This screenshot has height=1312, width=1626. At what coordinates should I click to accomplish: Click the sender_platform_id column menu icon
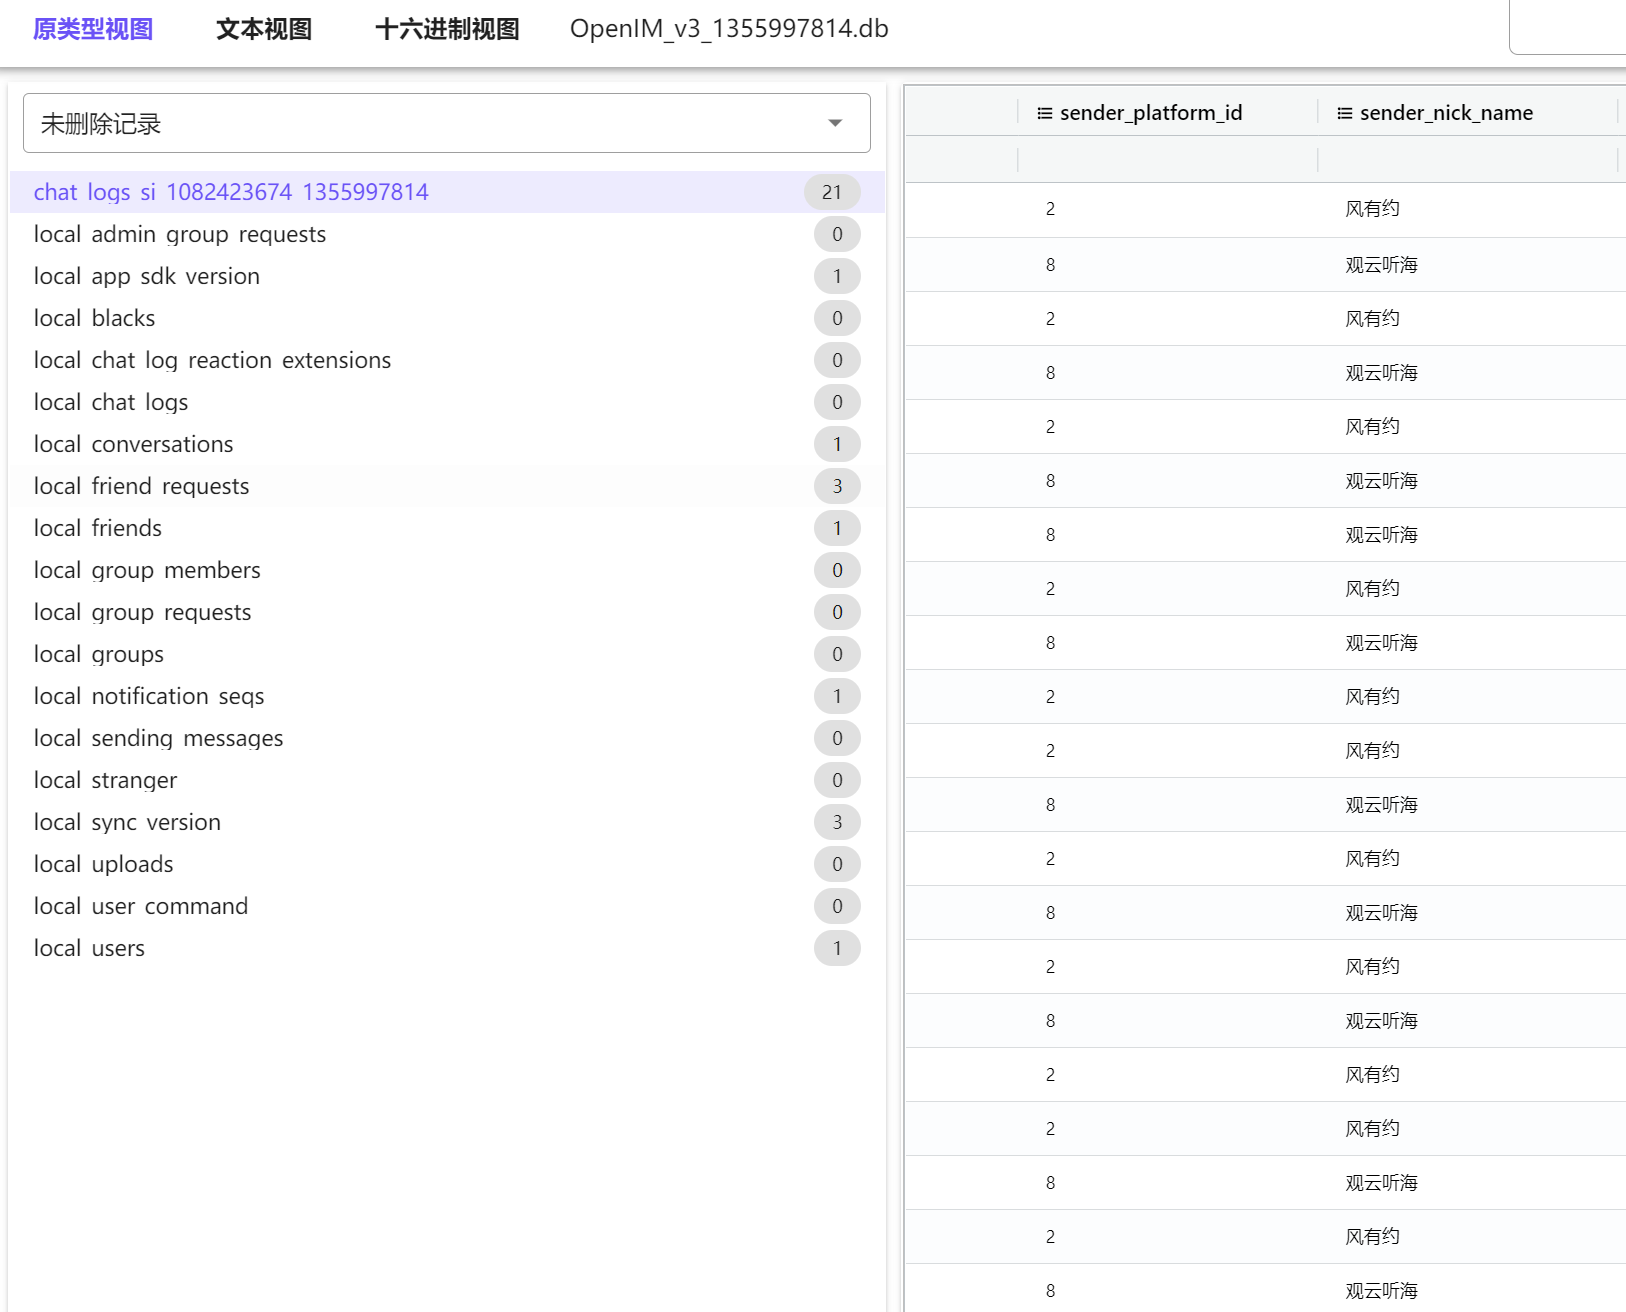[1045, 113]
